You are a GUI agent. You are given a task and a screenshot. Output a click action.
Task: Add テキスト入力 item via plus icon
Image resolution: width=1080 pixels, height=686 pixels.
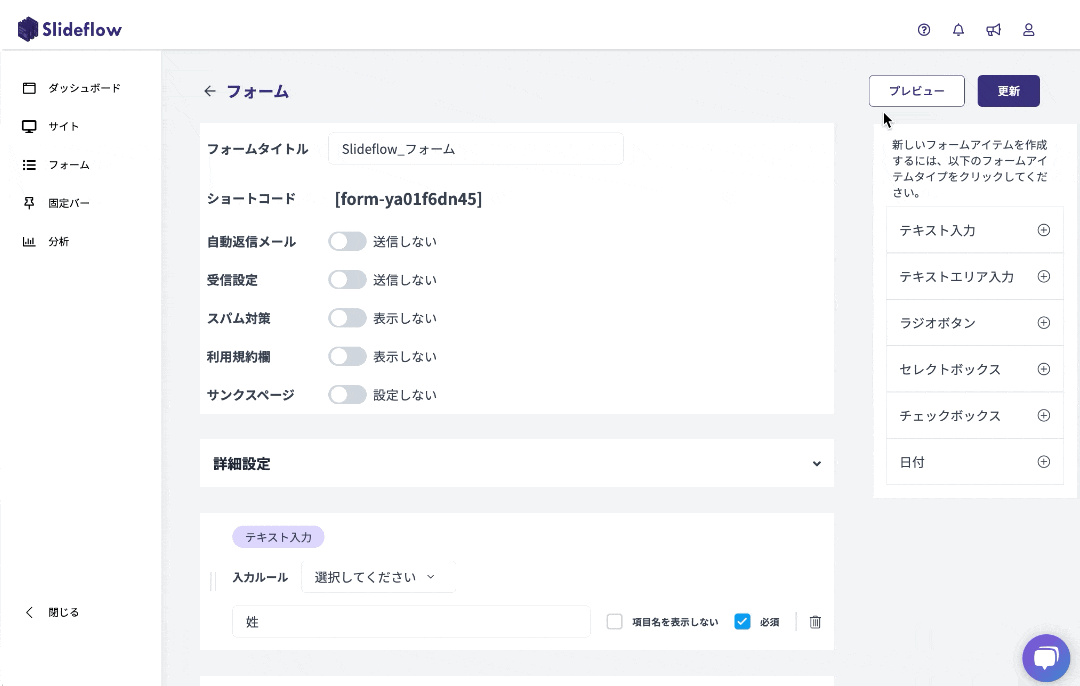[1043, 230]
